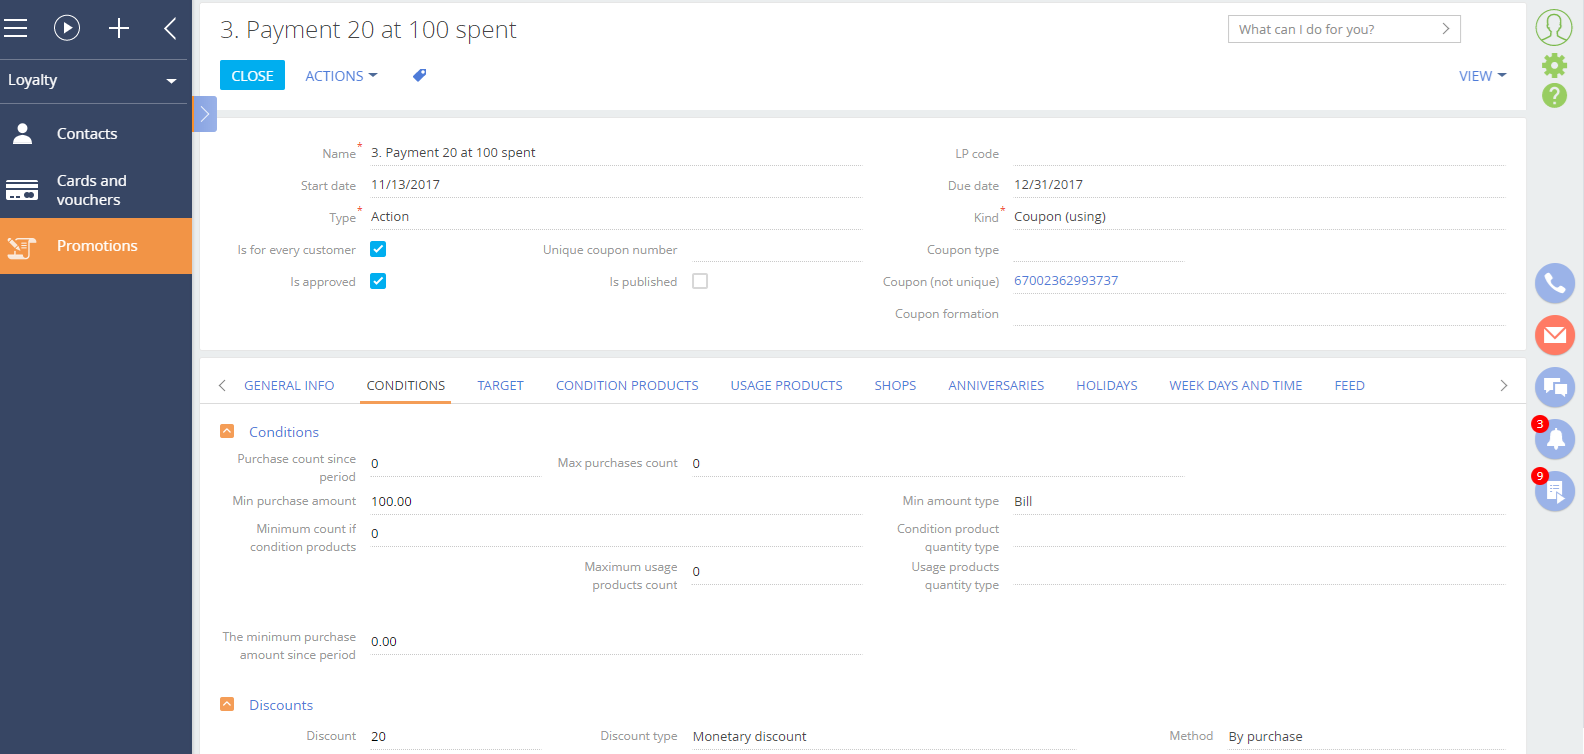1584x754 pixels.
Task: Click the LP code field
Action: [x=1259, y=153]
